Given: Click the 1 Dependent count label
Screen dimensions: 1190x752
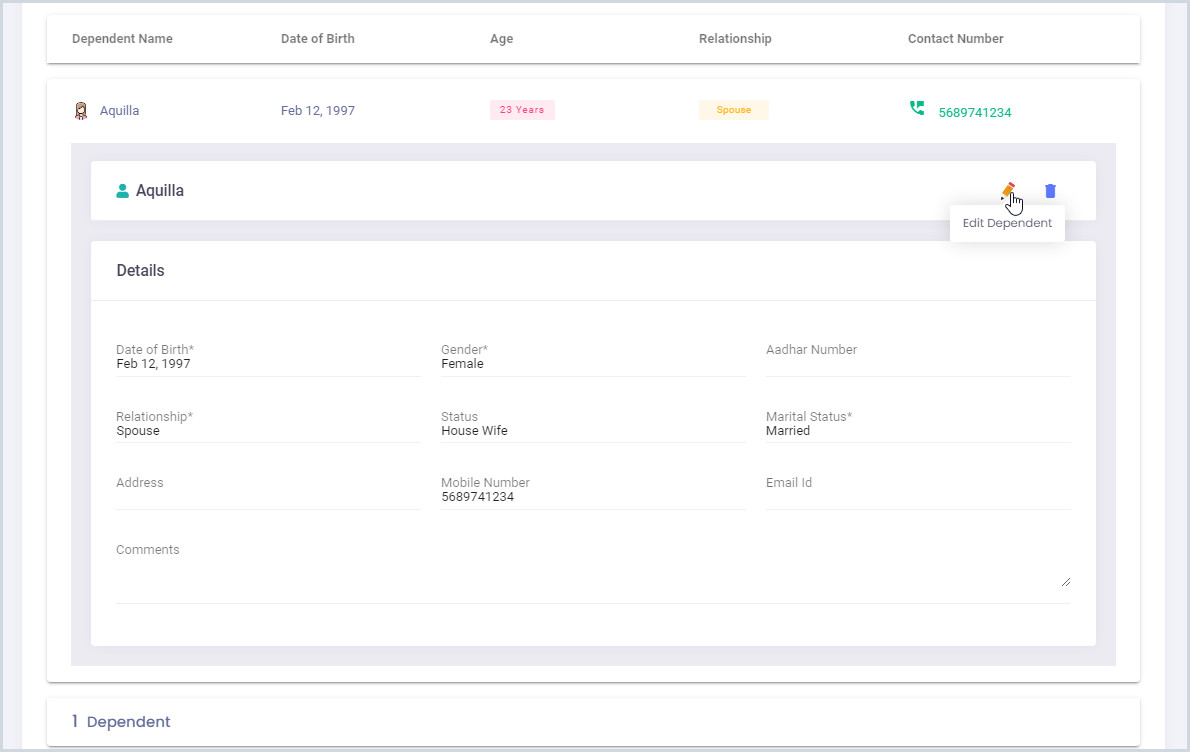Looking at the screenshot, I should (x=121, y=722).
